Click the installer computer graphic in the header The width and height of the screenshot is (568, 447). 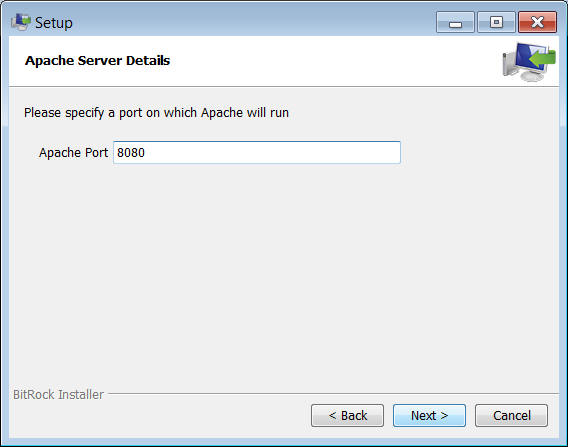point(529,62)
